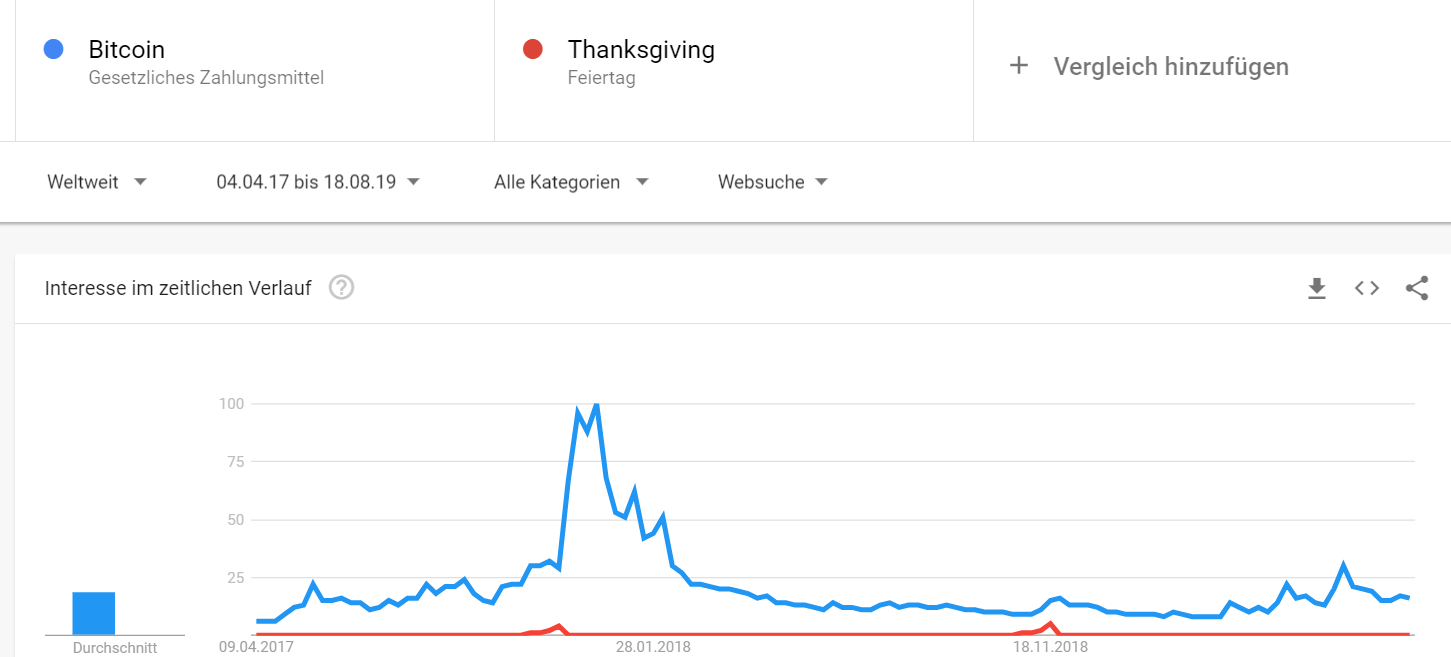Screen dimensions: 1451x657
Task: Expand the Alle Kategorien dropdown
Action: click(x=571, y=182)
